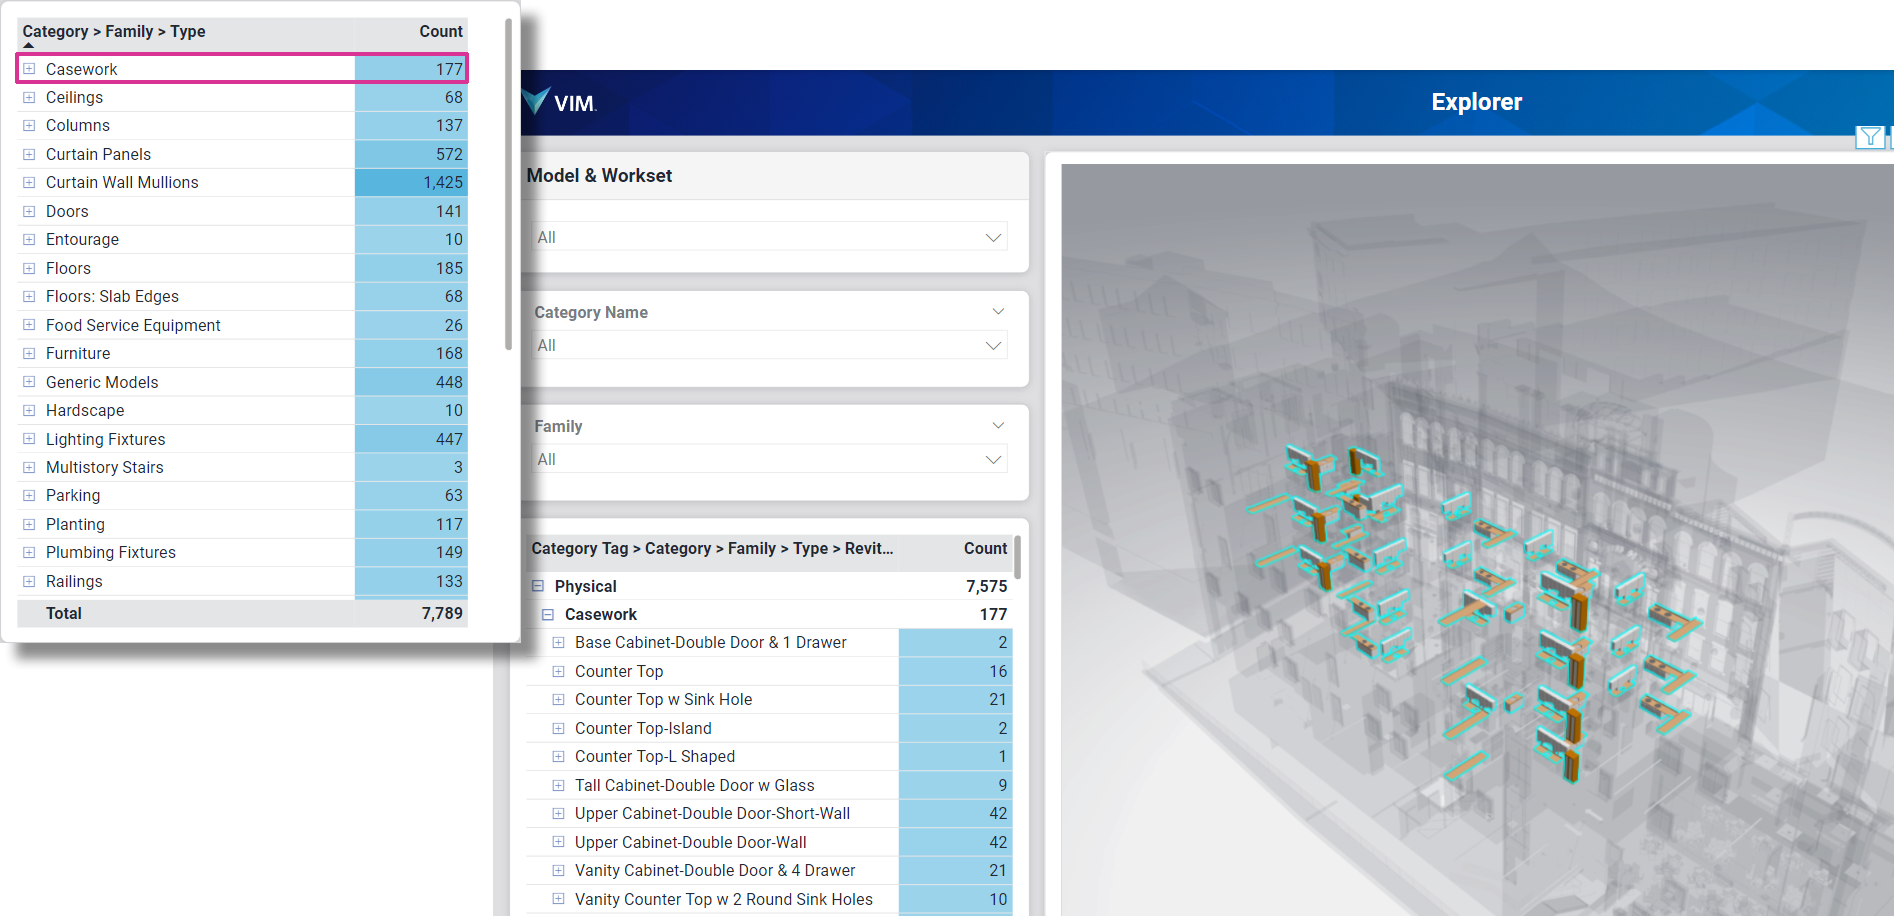This screenshot has width=1894, height=916.
Task: Click the Total 7,789 value
Action: [x=442, y=613]
